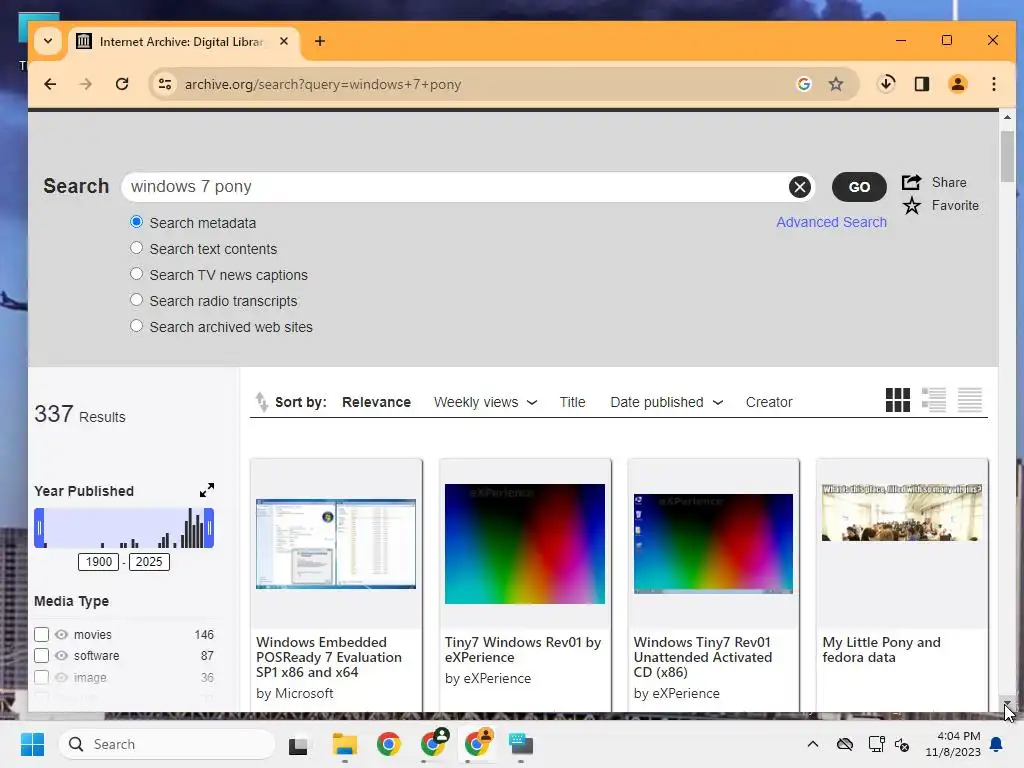The image size is (1024, 768).
Task: Open Chrome downloads icon
Action: 886,84
